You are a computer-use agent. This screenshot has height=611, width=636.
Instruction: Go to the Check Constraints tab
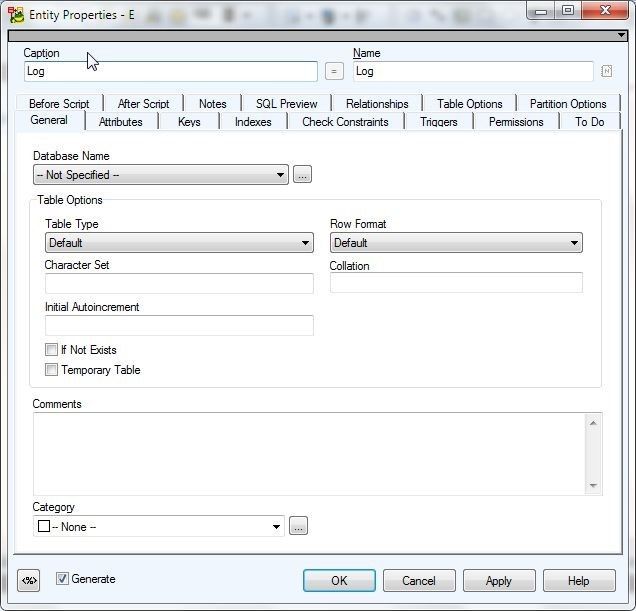345,122
